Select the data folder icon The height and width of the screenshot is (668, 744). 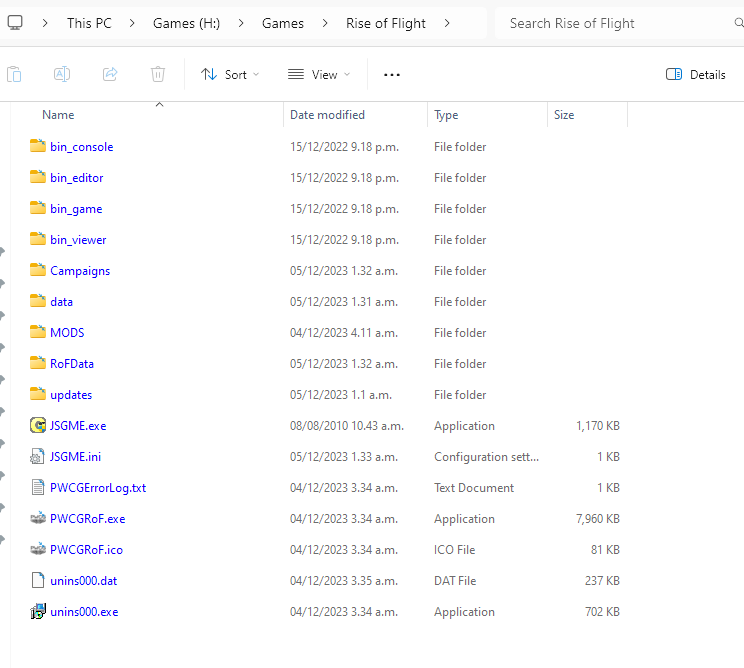(x=38, y=301)
